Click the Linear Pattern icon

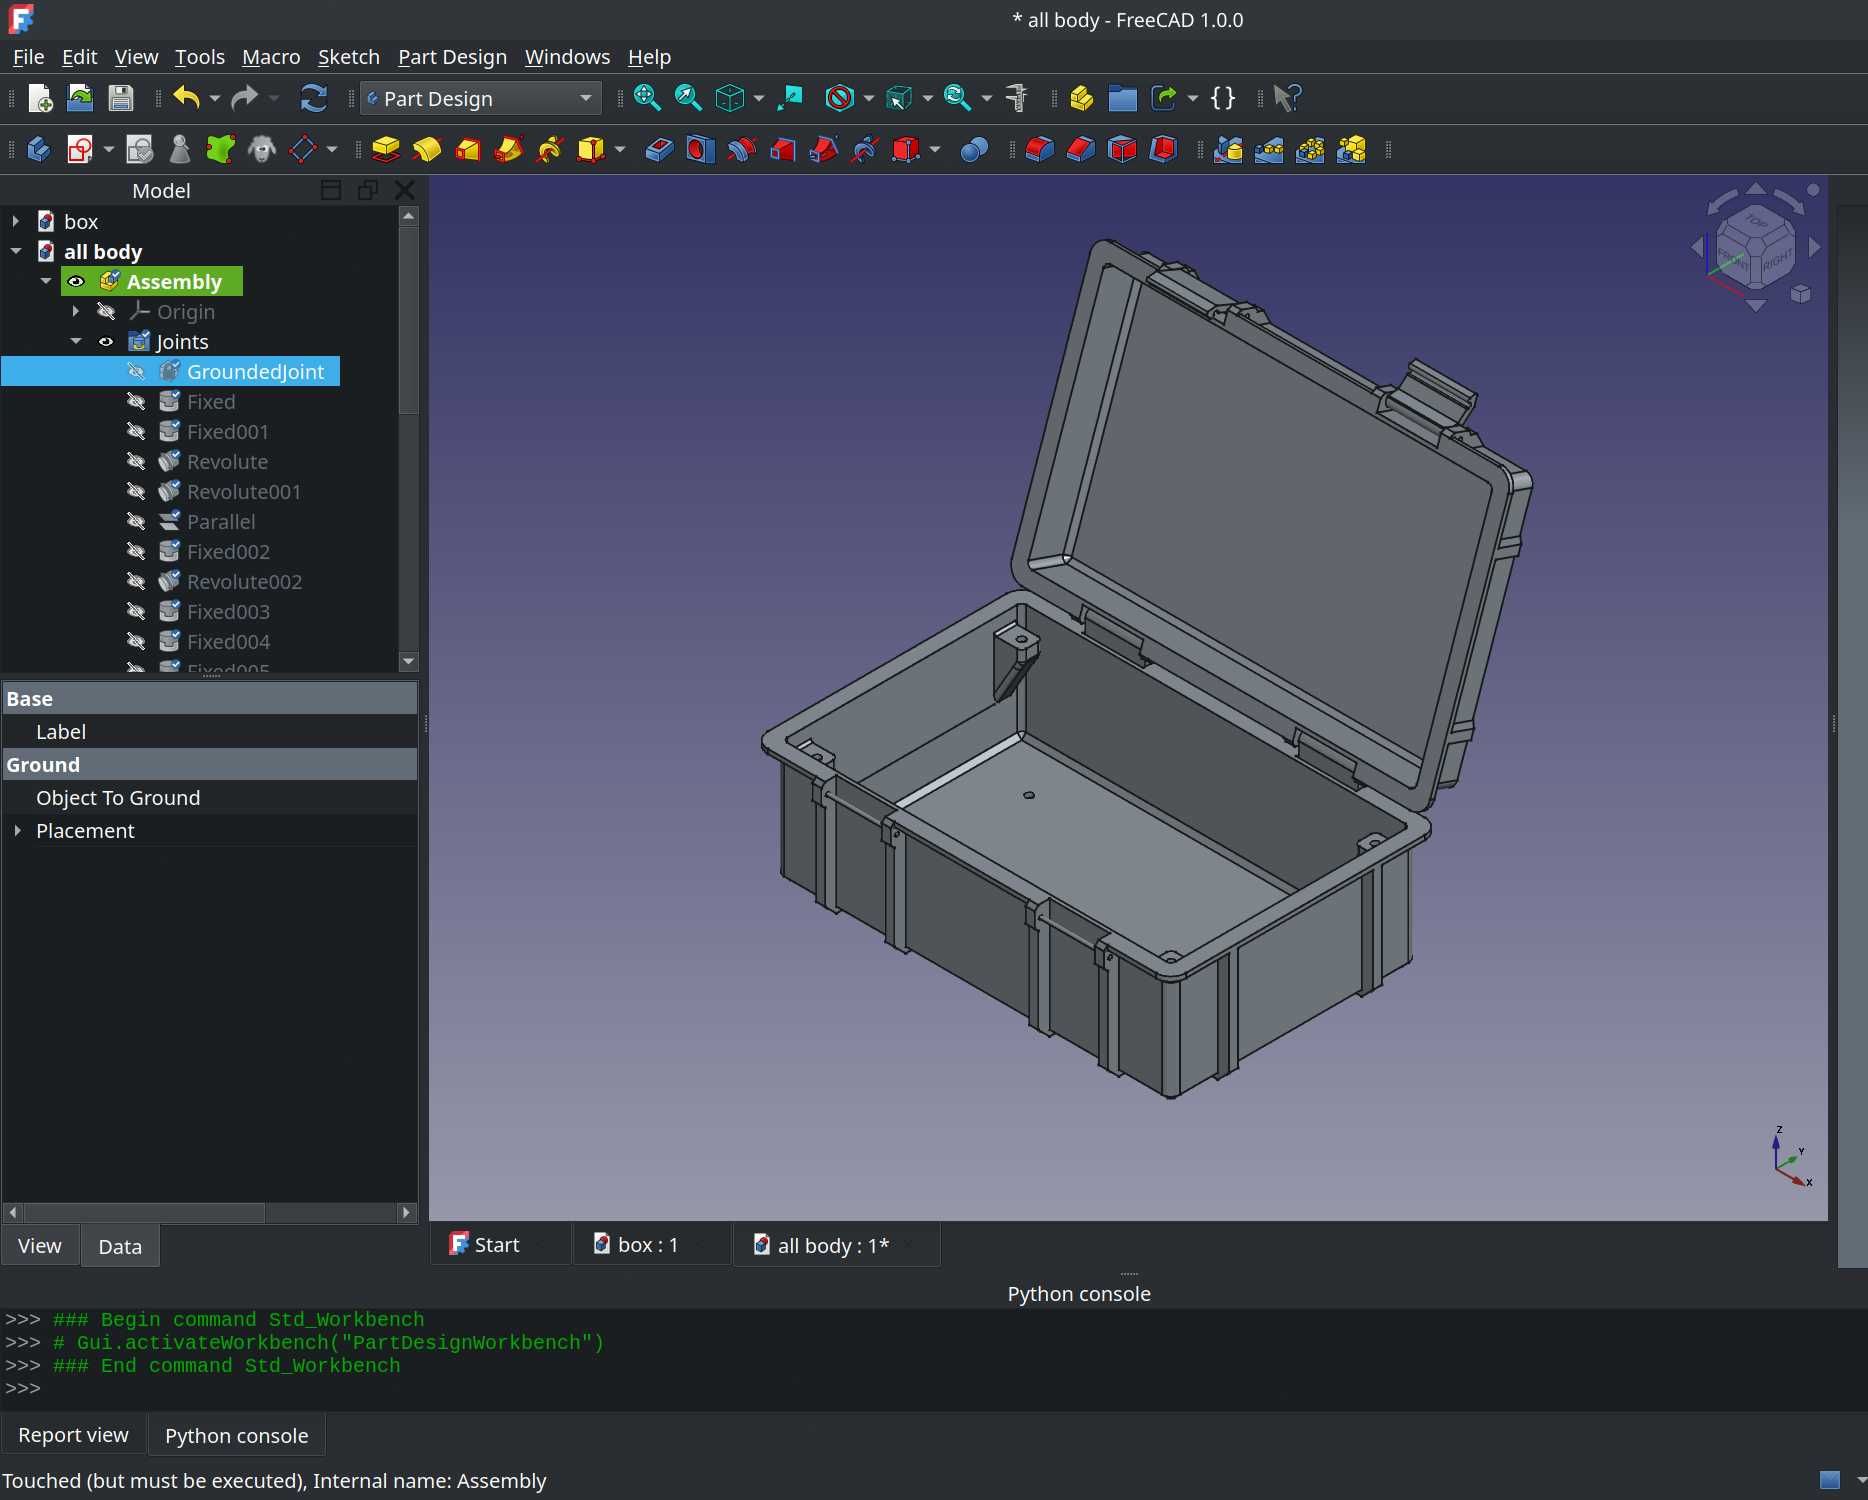(1269, 150)
